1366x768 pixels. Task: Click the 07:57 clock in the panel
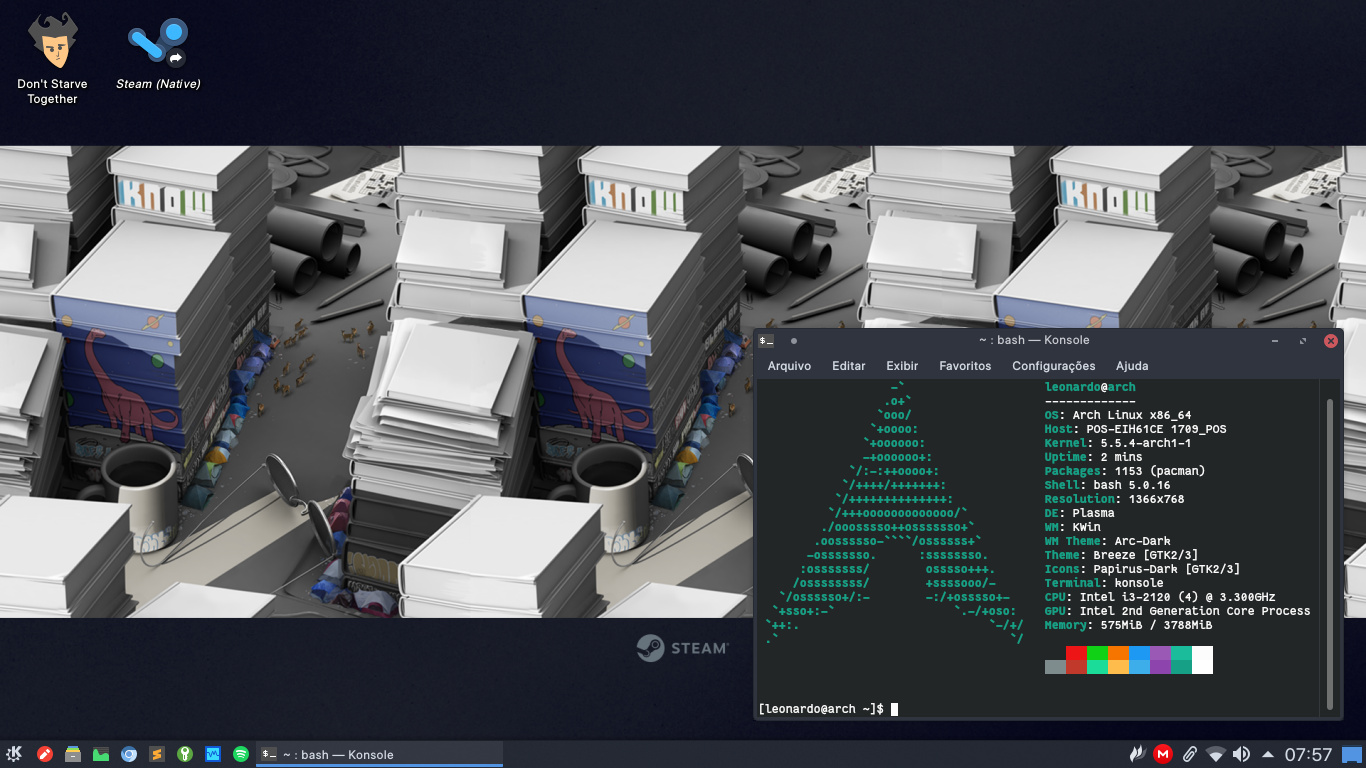(1308, 754)
